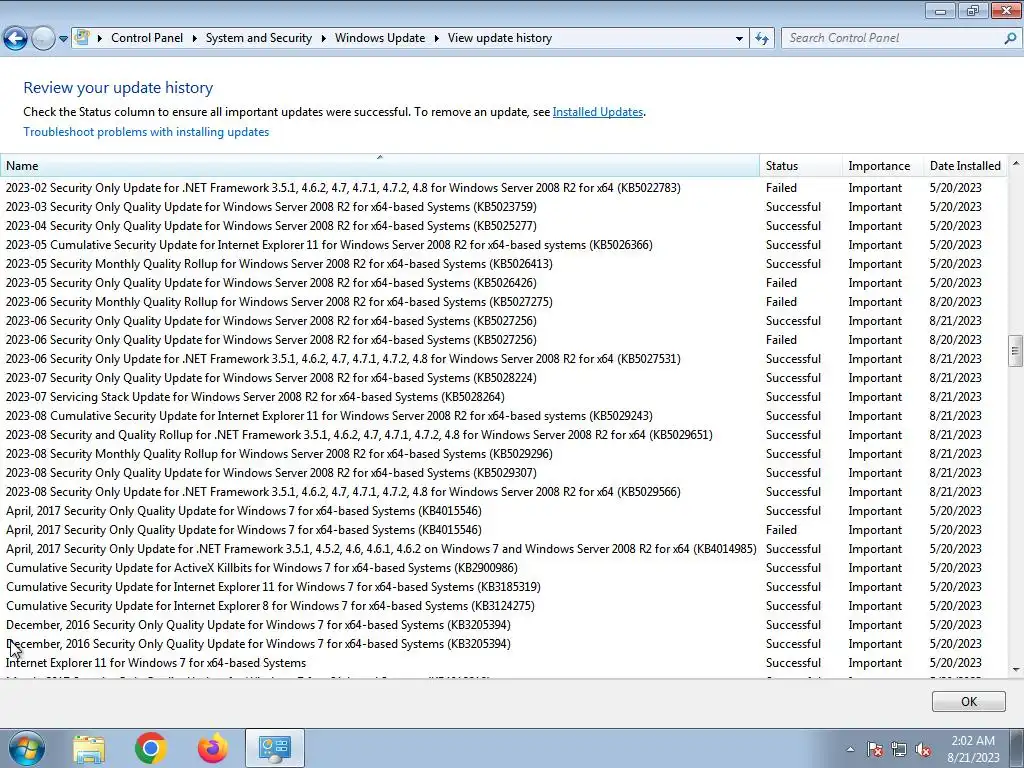Open Control Panel breadcrumb
1024x768 pixels.
(147, 38)
